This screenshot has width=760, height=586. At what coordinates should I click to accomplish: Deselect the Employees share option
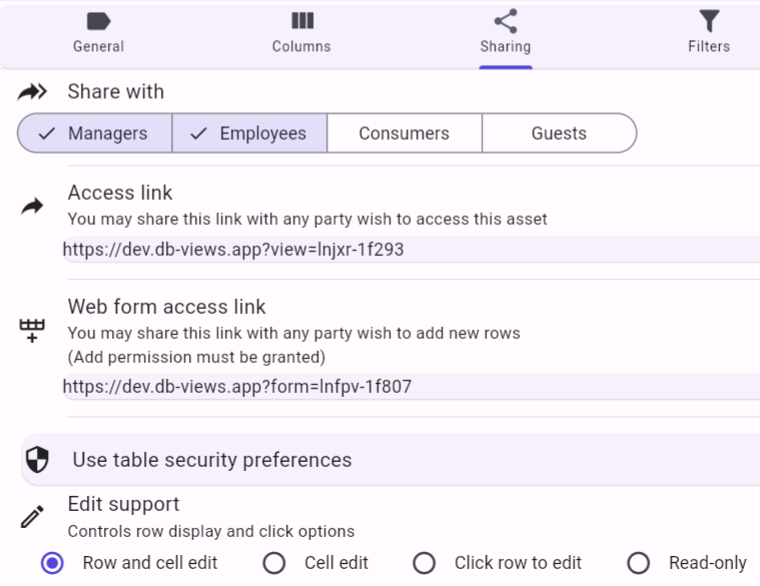point(250,133)
